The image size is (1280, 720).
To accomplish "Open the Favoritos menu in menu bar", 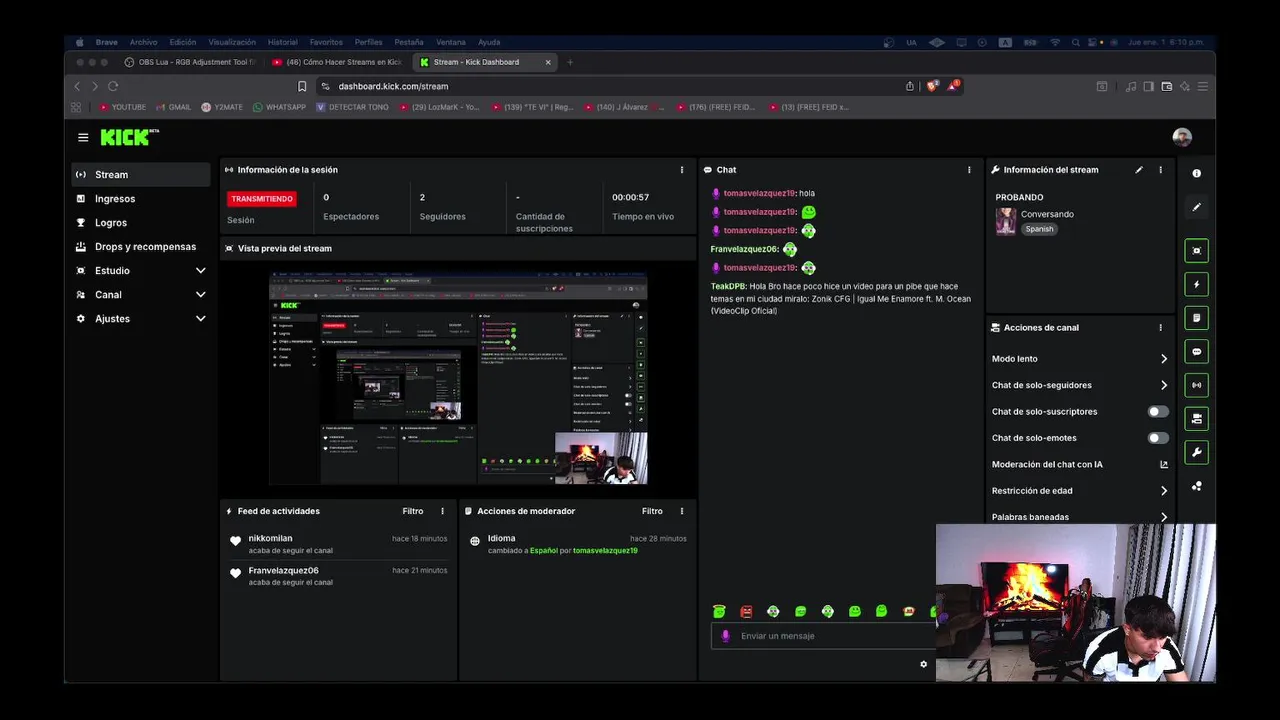I will 326,42.
